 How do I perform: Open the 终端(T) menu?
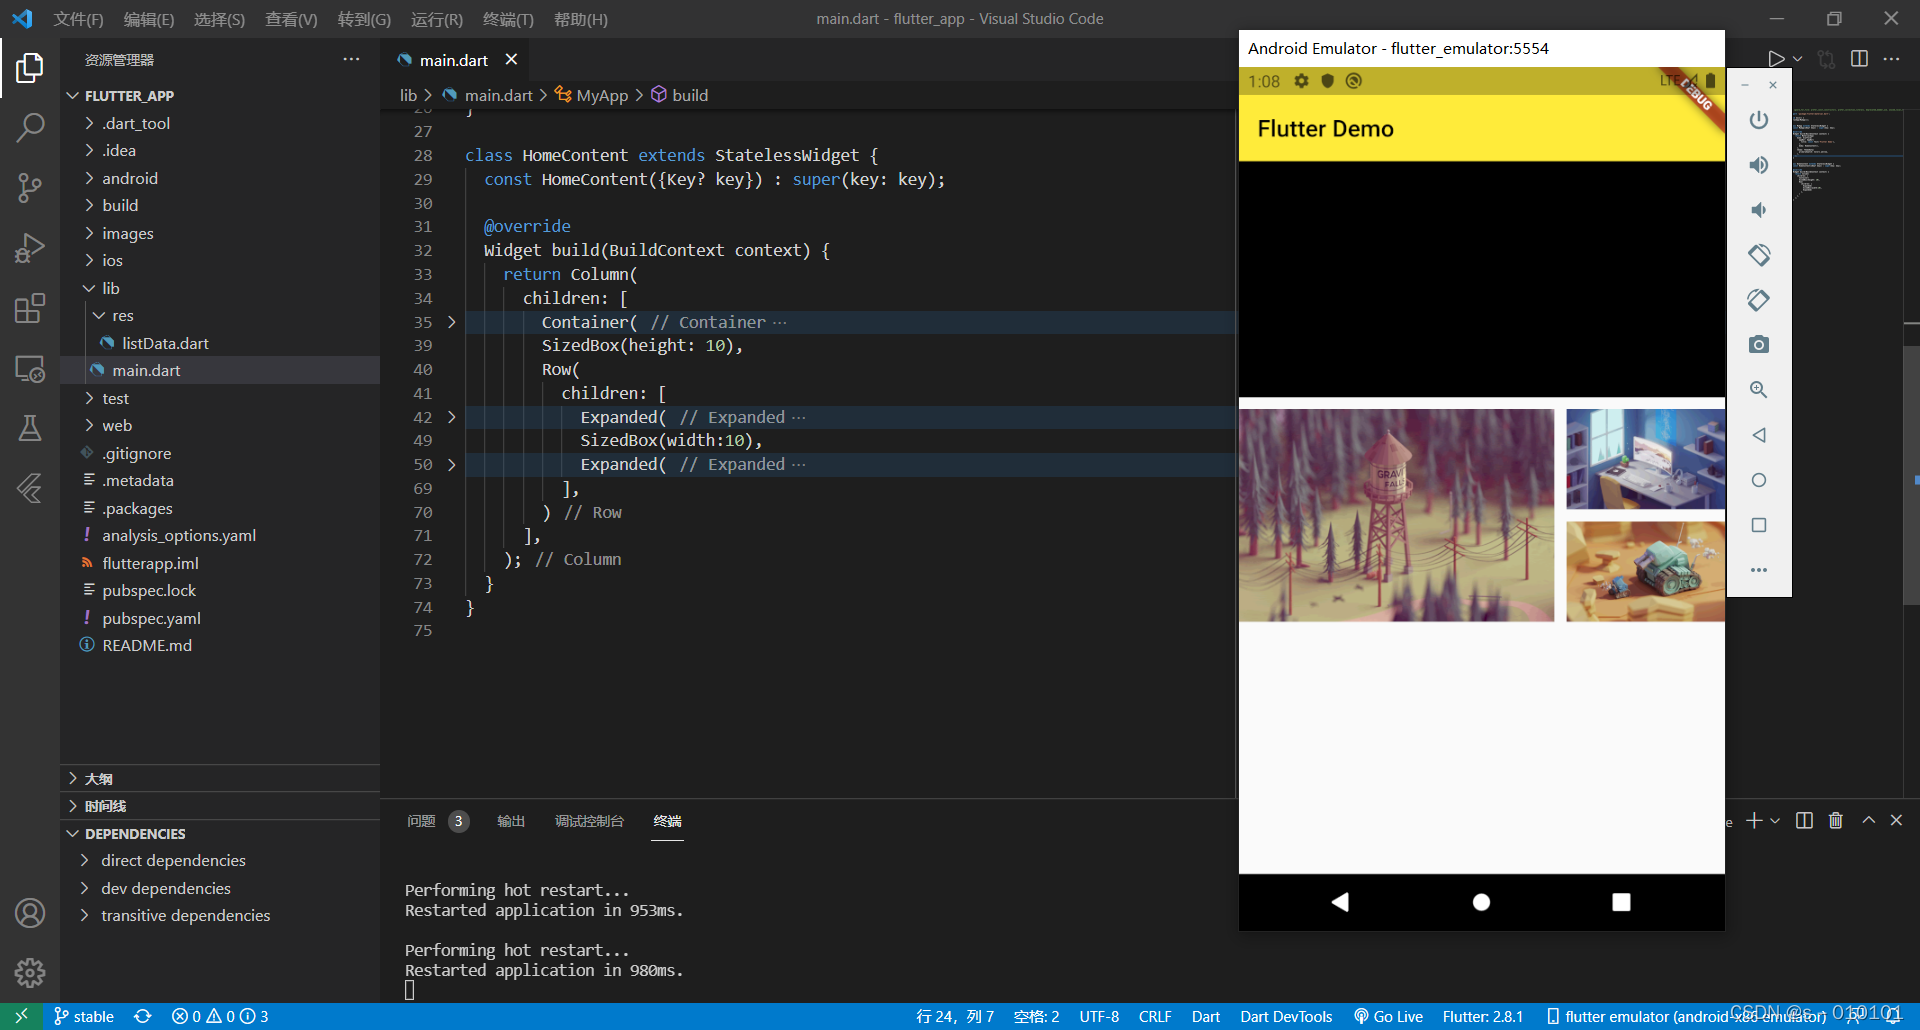508,19
